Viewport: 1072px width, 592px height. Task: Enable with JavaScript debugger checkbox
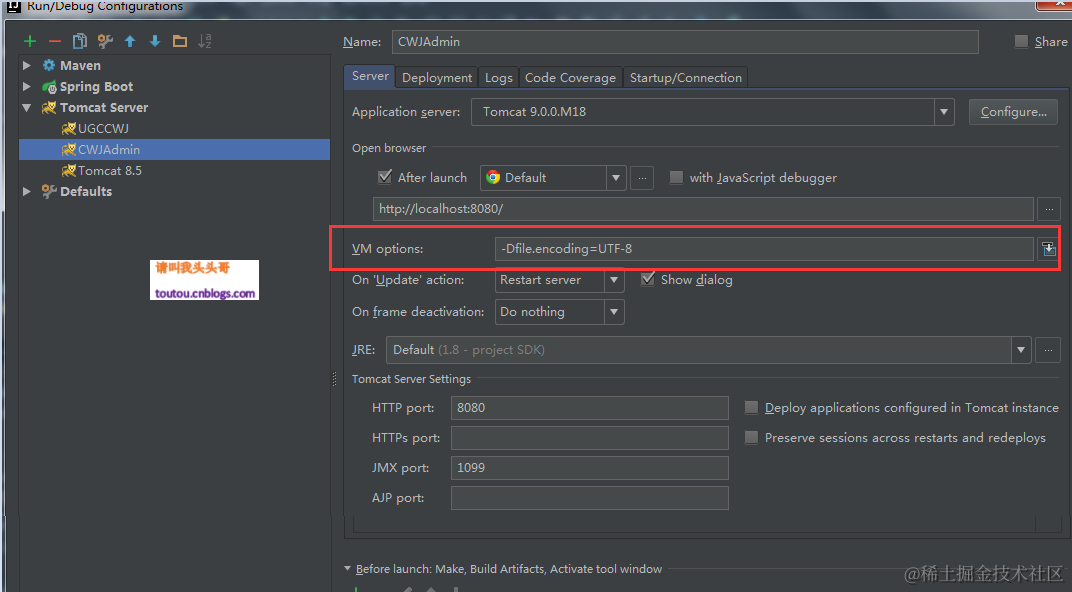[676, 178]
